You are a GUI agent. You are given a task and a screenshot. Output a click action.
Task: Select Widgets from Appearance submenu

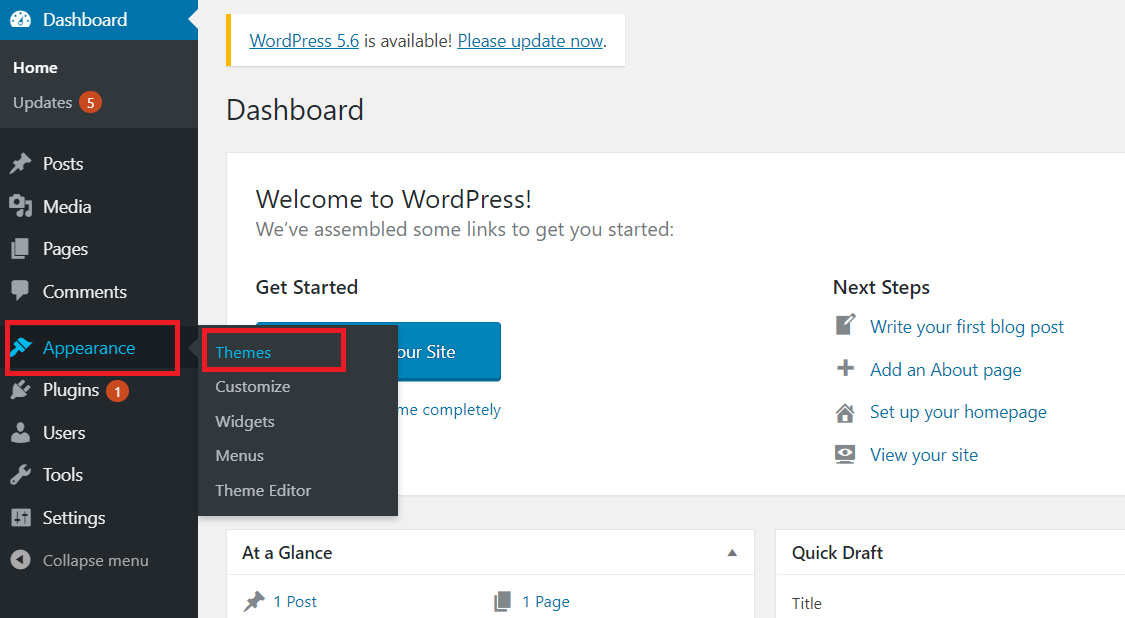point(245,421)
